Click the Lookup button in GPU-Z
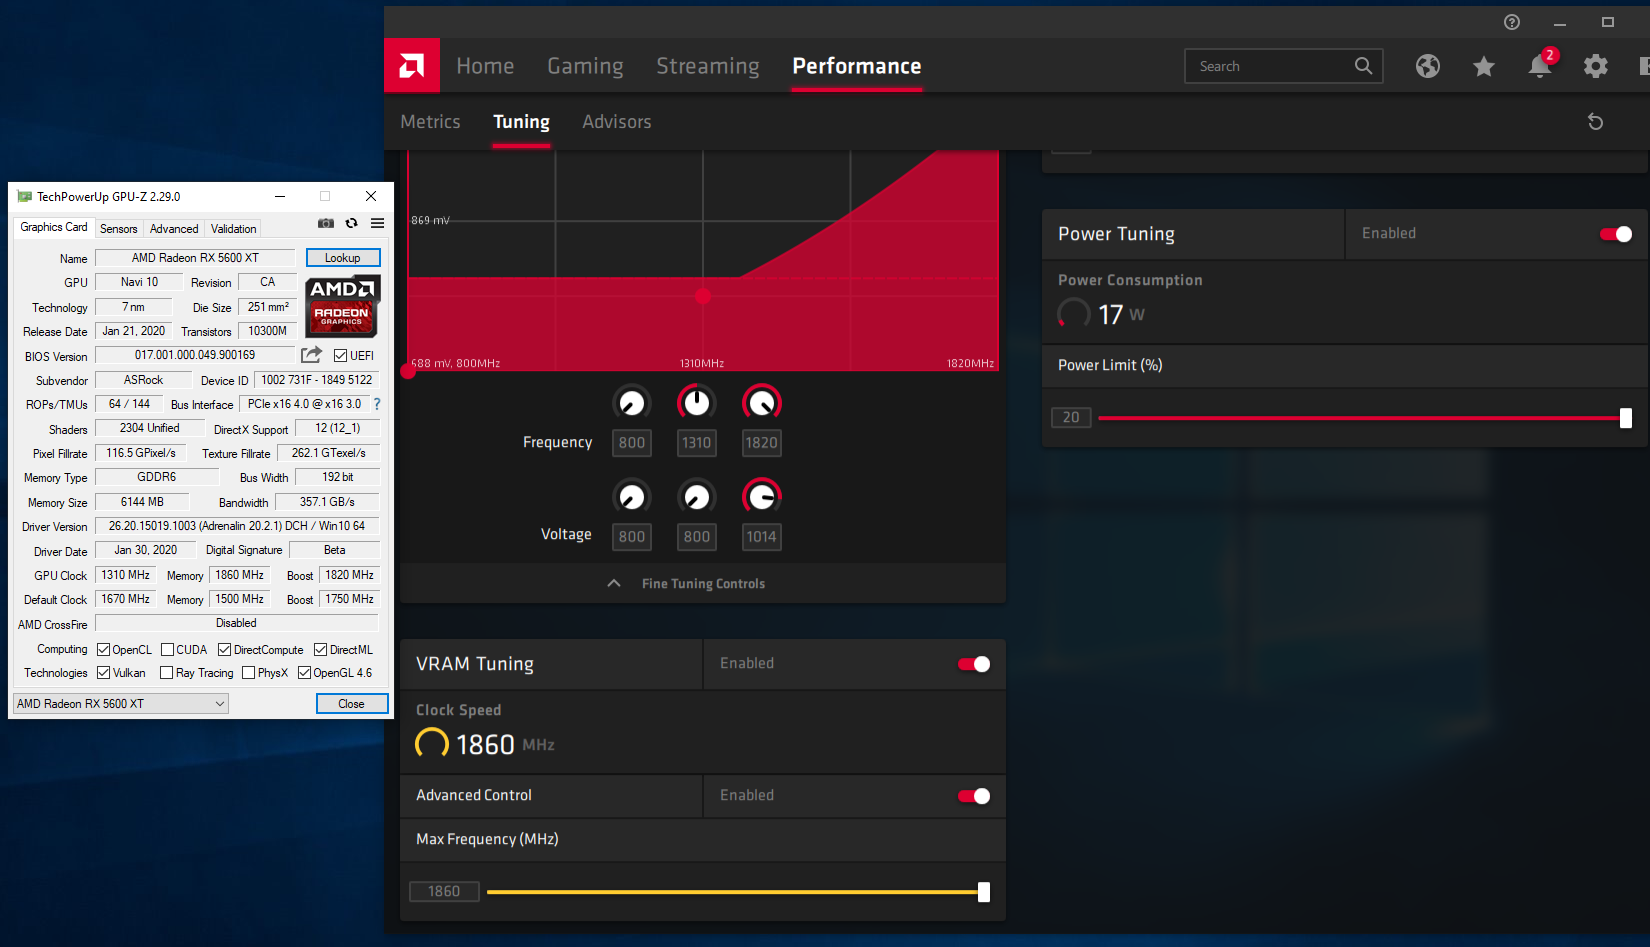 point(343,258)
